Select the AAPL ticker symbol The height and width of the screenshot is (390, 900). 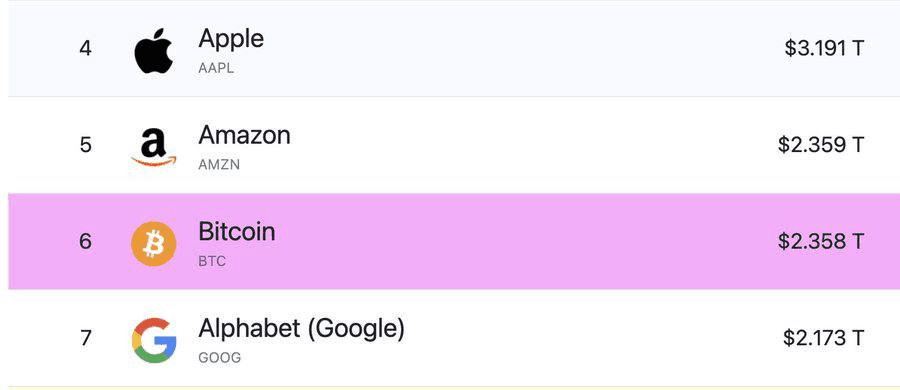(216, 68)
